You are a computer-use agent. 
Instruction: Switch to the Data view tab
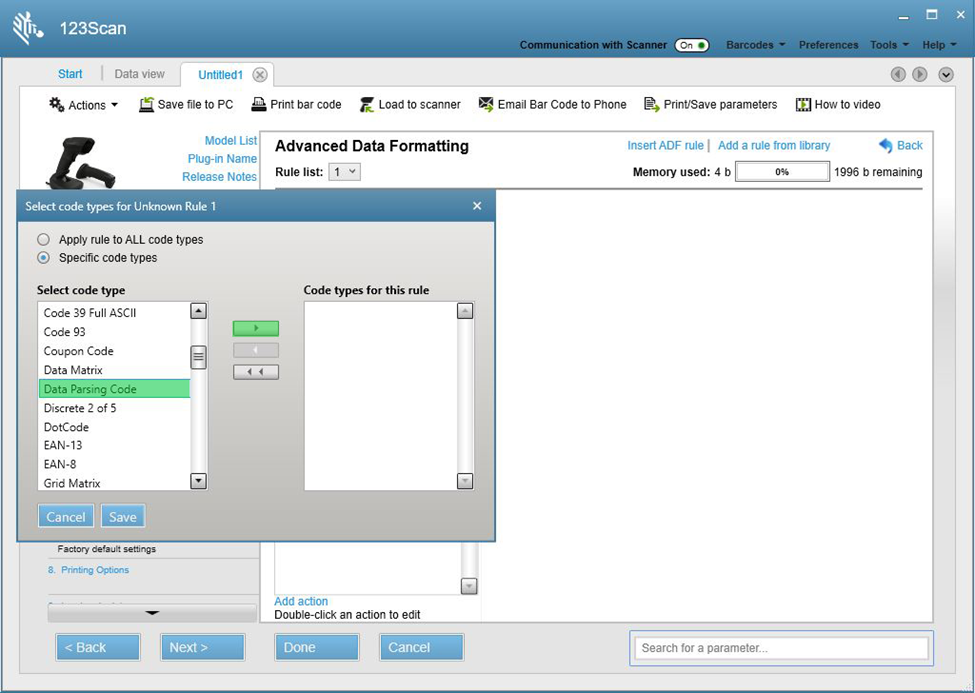coord(139,74)
